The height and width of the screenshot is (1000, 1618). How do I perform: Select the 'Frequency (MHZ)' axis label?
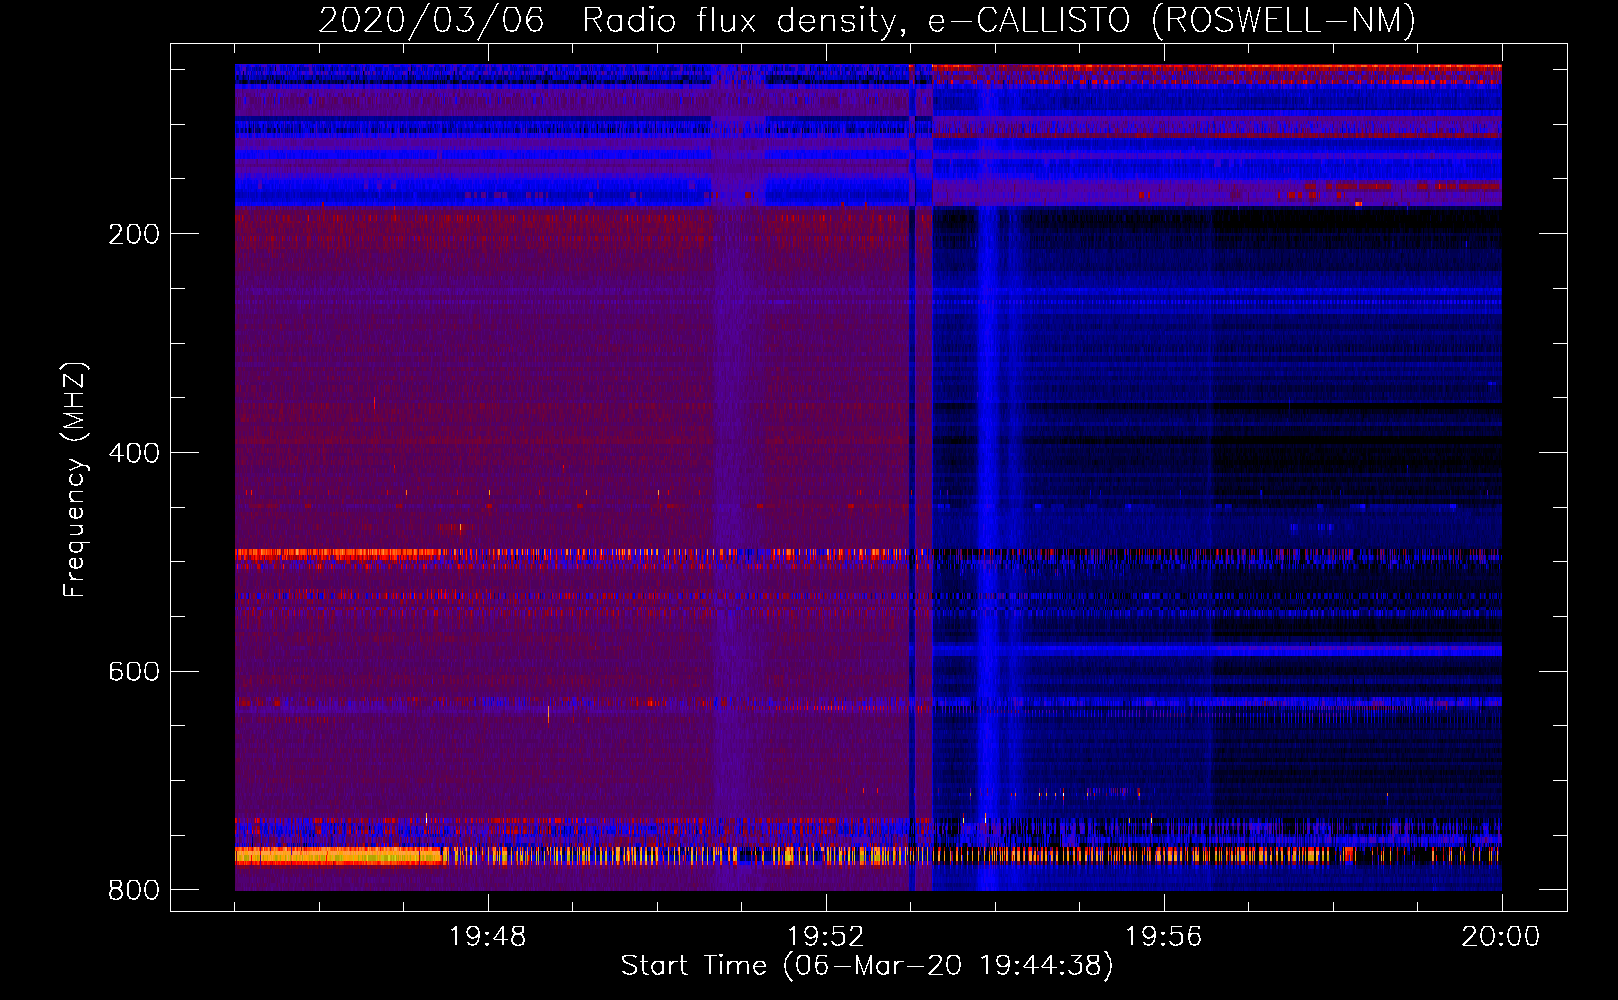pyautogui.click(x=75, y=480)
